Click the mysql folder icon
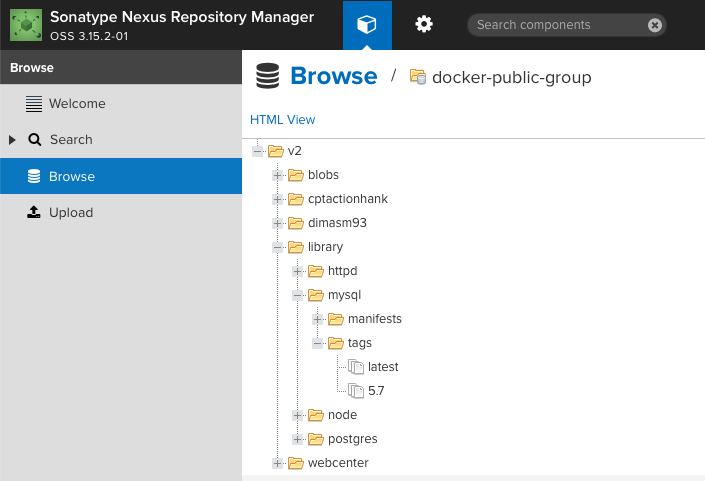The image size is (705, 481). click(316, 295)
